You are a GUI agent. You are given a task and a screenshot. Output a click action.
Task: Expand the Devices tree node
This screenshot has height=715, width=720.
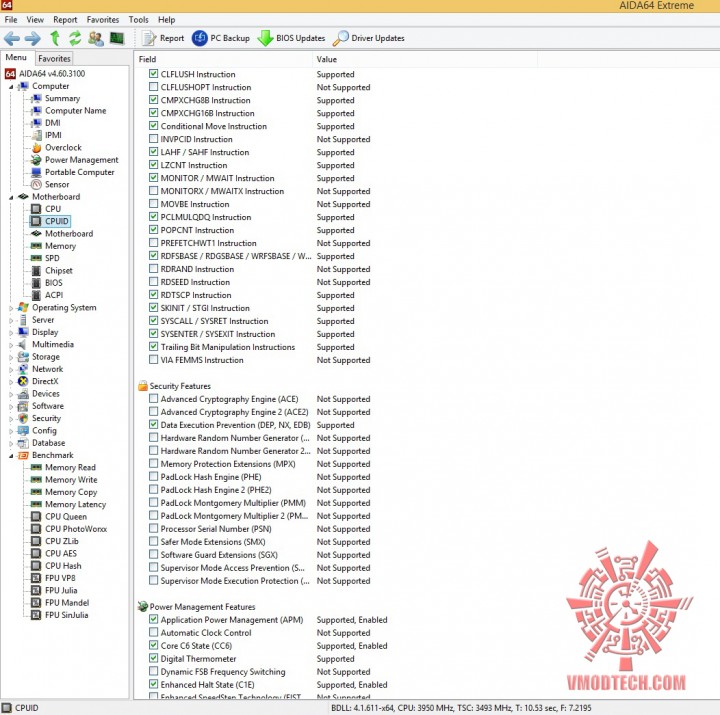pos(11,394)
